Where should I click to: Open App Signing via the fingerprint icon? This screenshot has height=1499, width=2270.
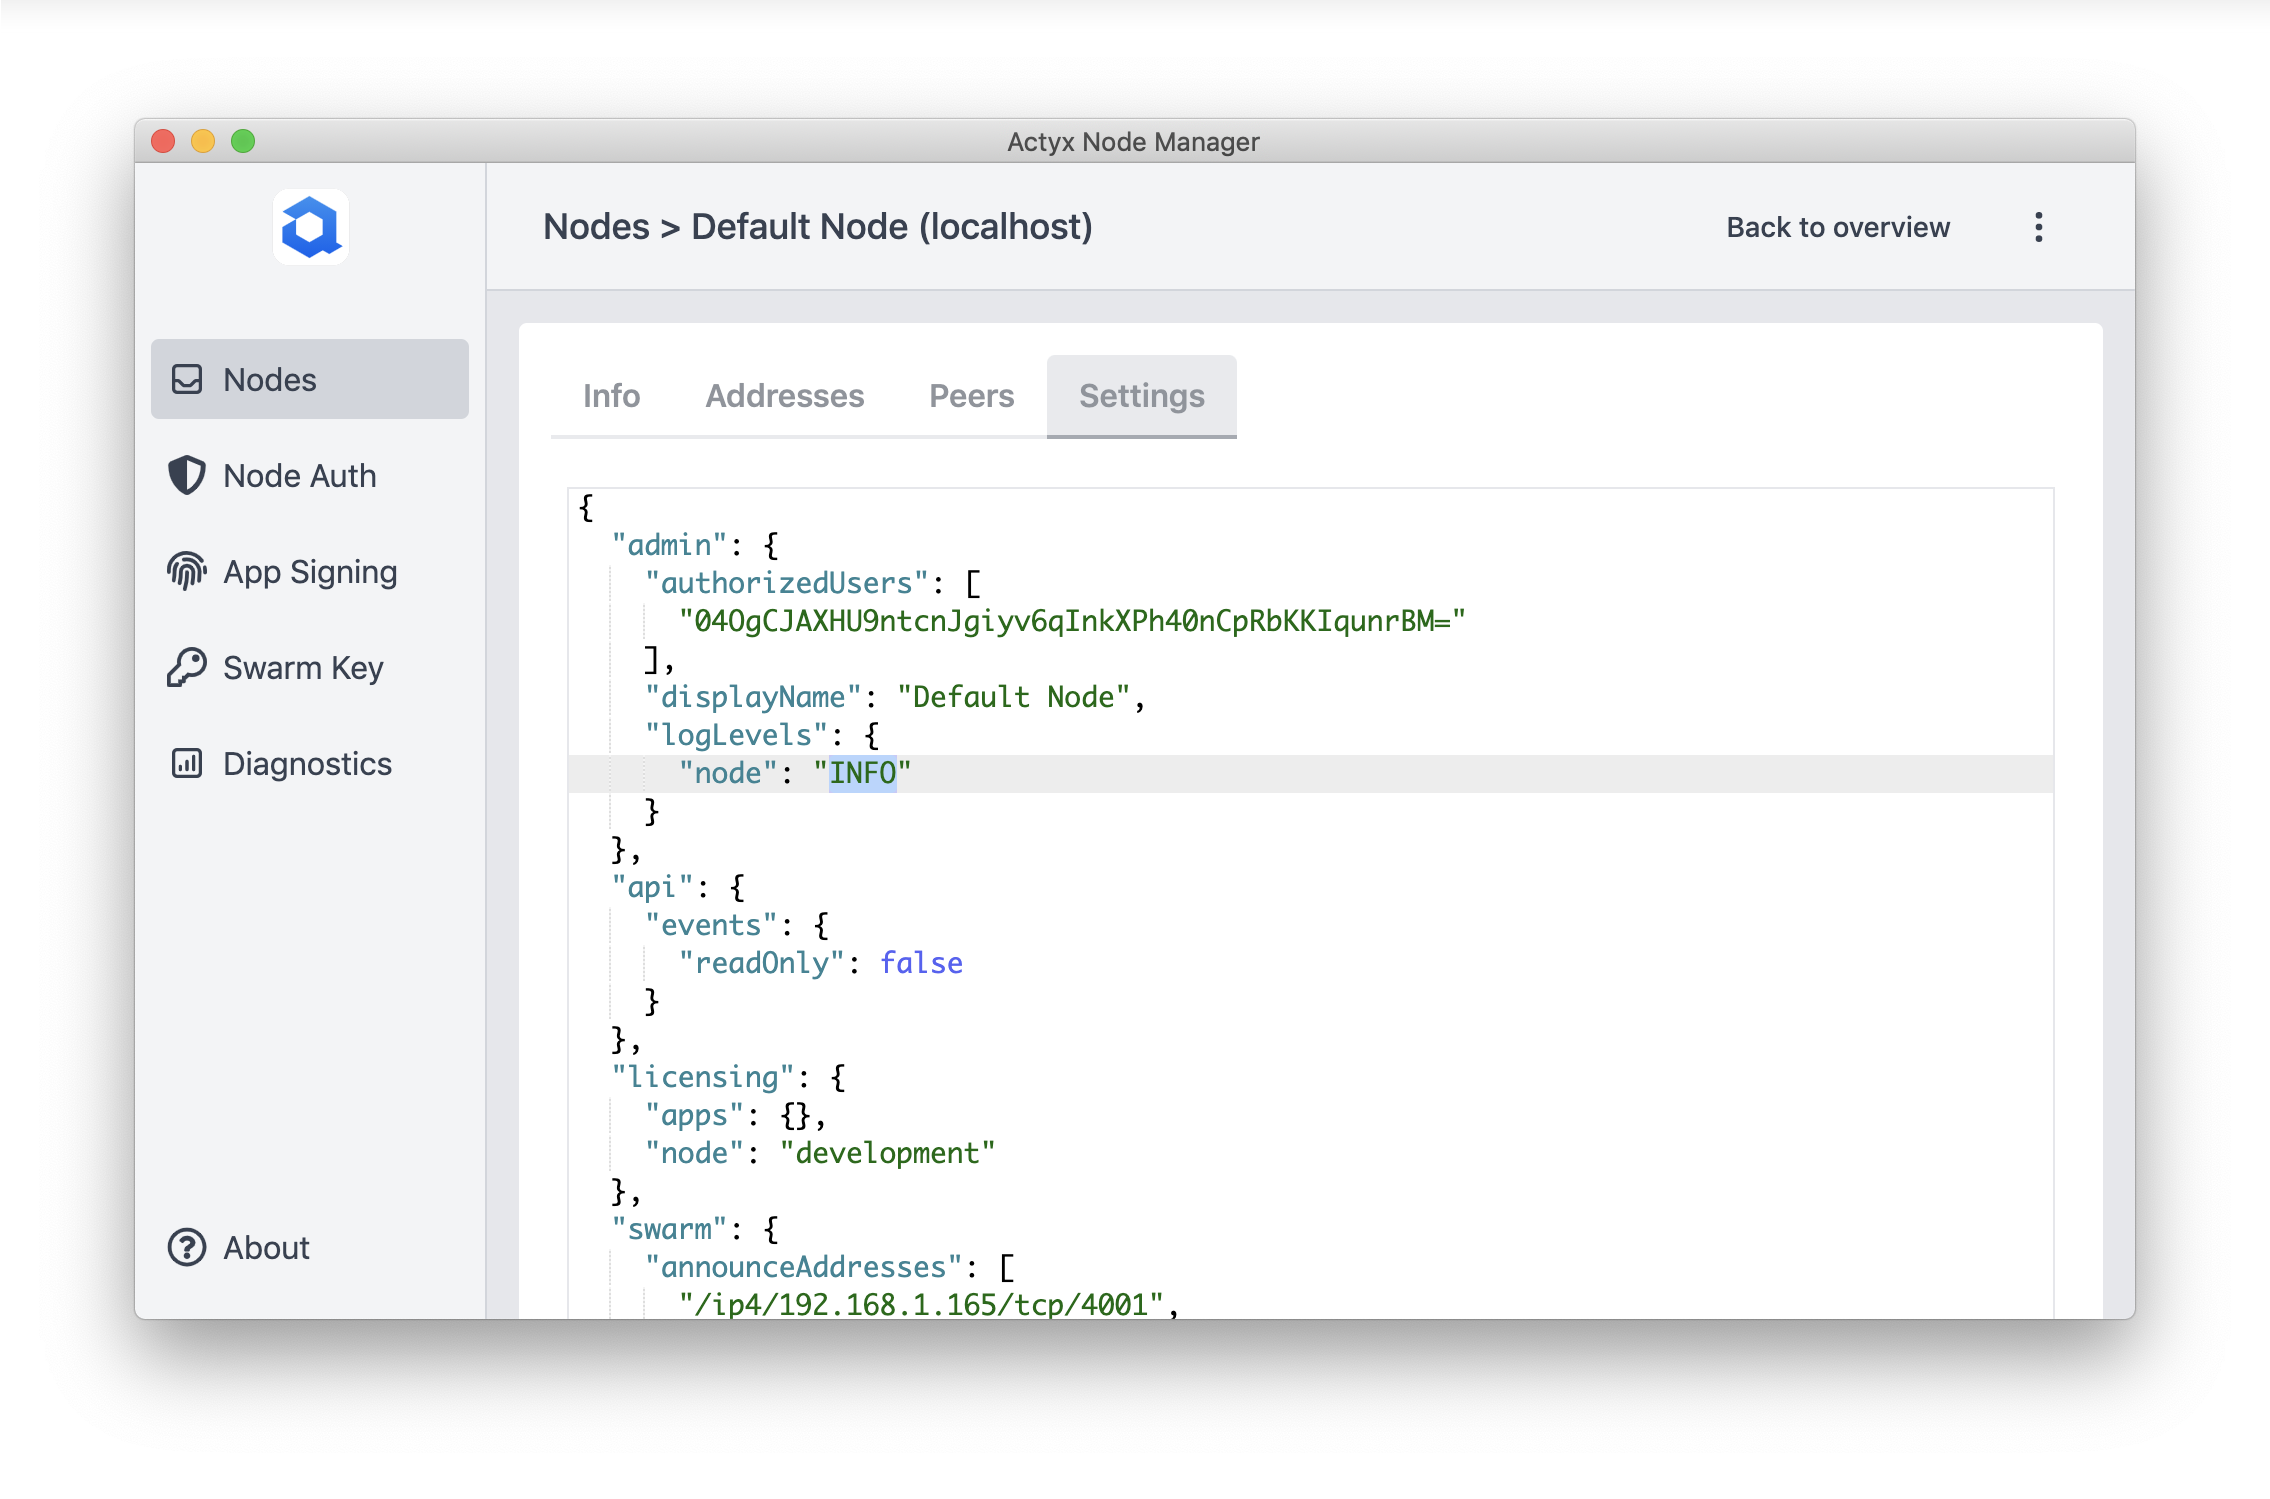pyautogui.click(x=186, y=571)
